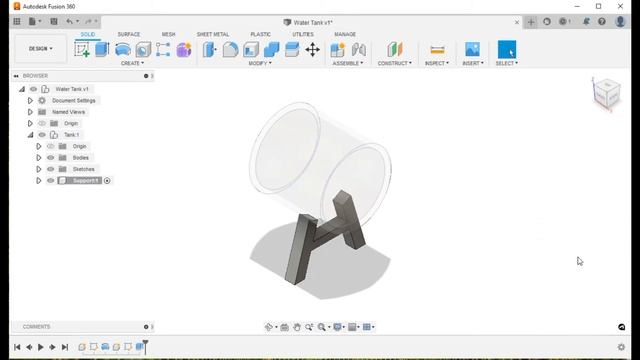This screenshot has height=360, width=640.
Task: Open the CREATE dropdown menu
Action: pyautogui.click(x=132, y=63)
